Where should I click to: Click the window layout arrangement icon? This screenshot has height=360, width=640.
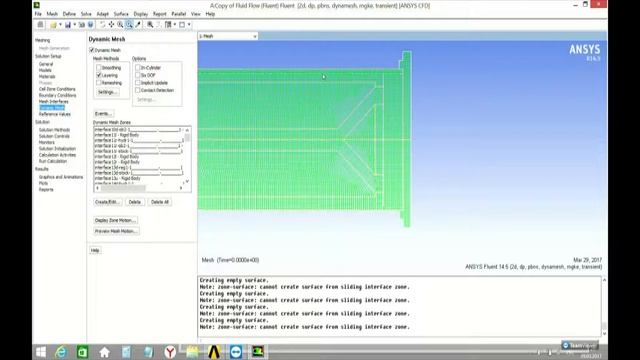coord(168,25)
